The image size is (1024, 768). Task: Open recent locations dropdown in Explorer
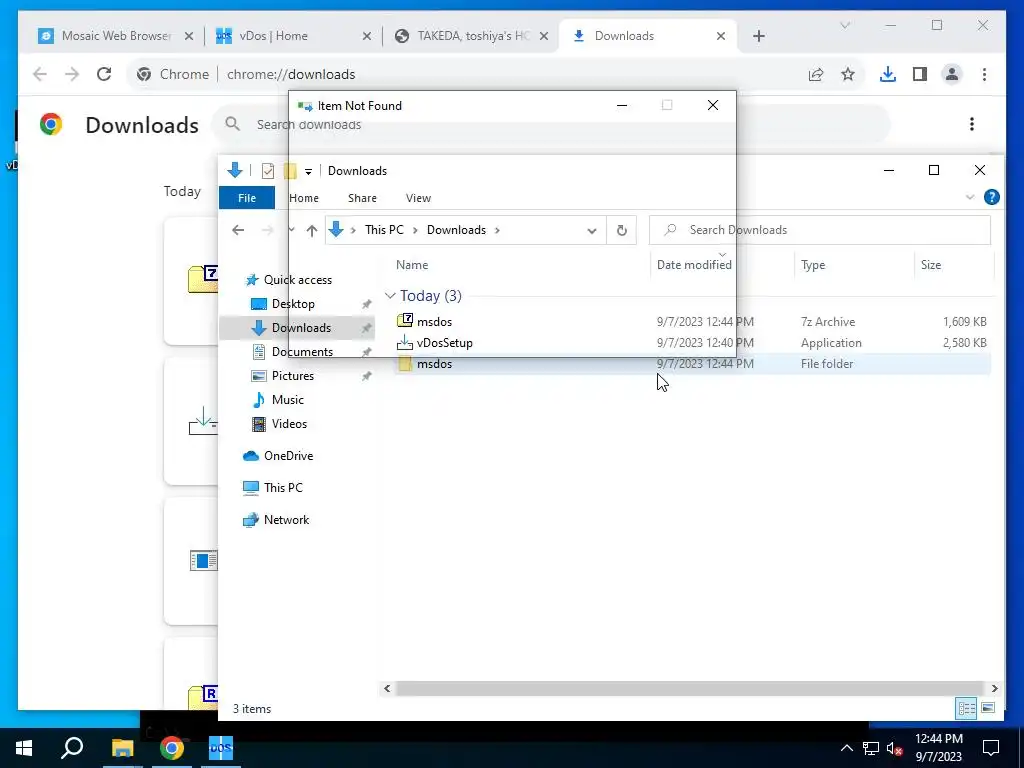(x=291, y=230)
